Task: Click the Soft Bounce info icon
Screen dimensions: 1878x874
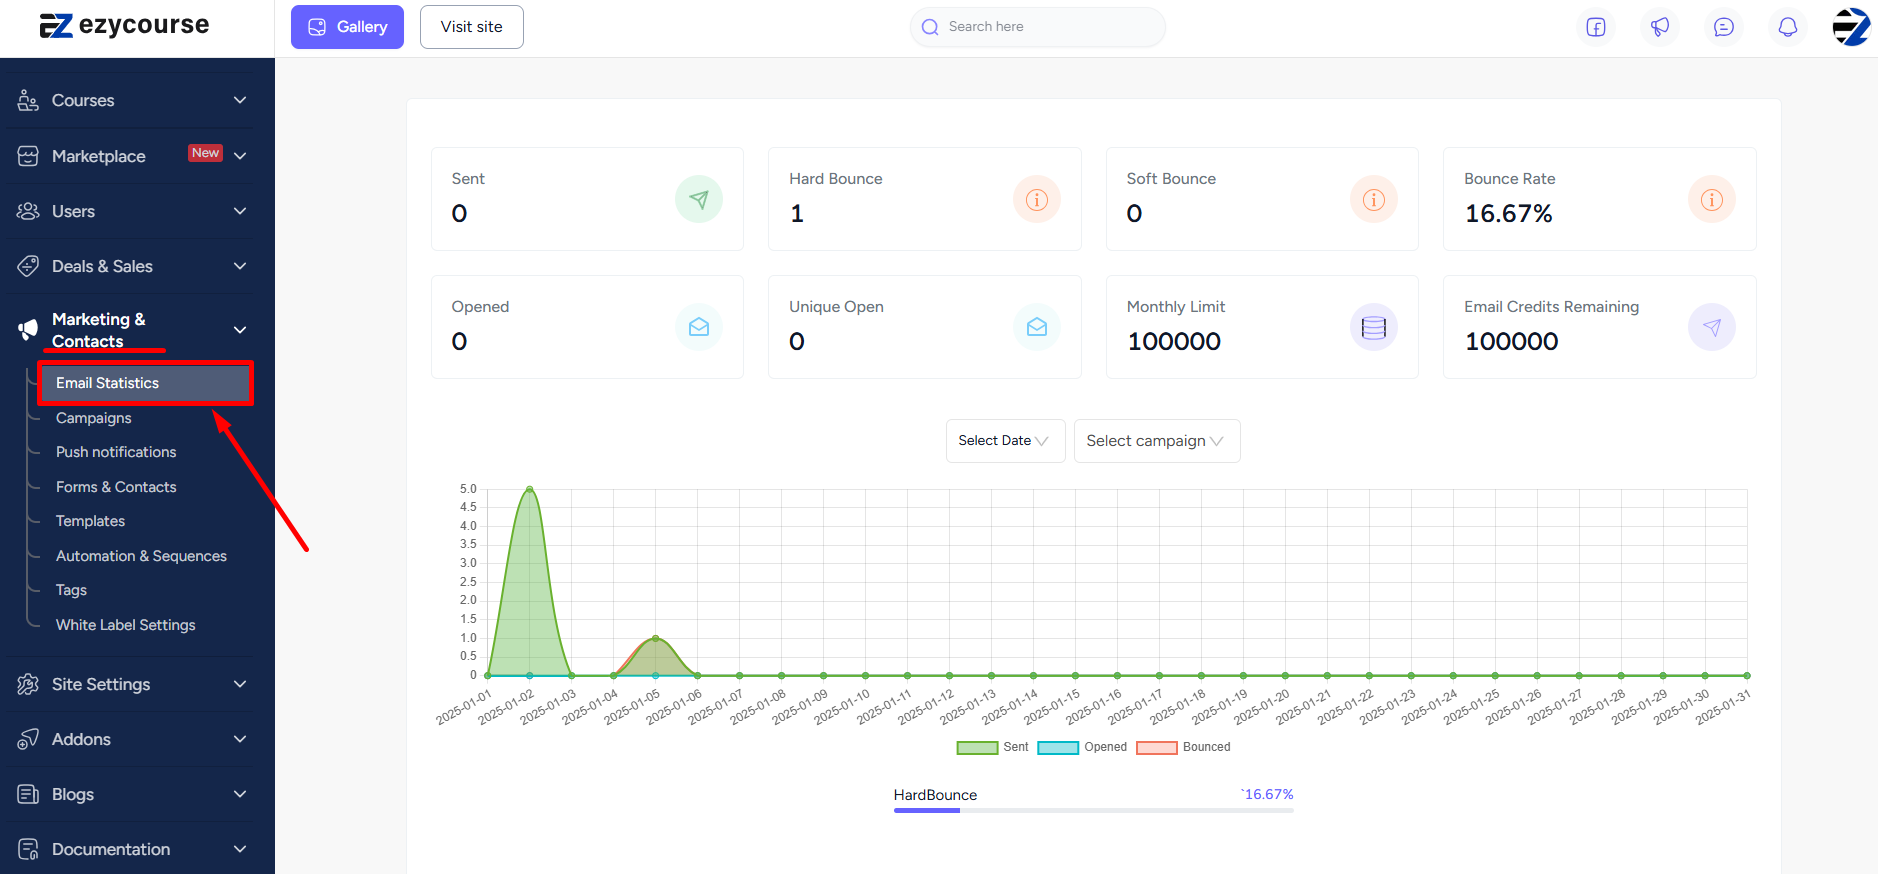Action: click(1374, 199)
